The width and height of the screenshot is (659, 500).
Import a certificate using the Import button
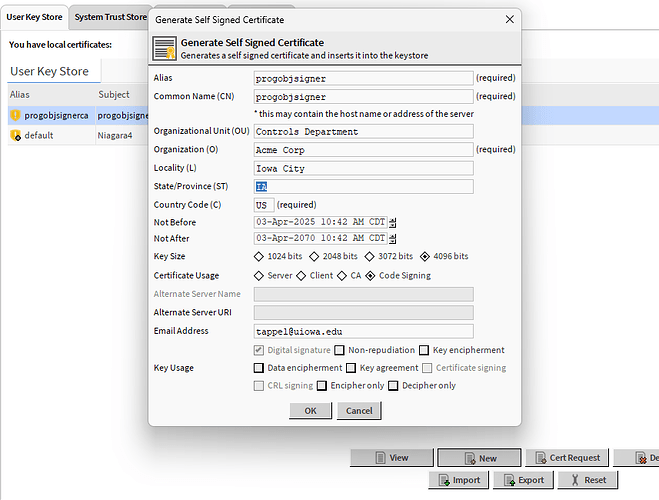(458, 480)
